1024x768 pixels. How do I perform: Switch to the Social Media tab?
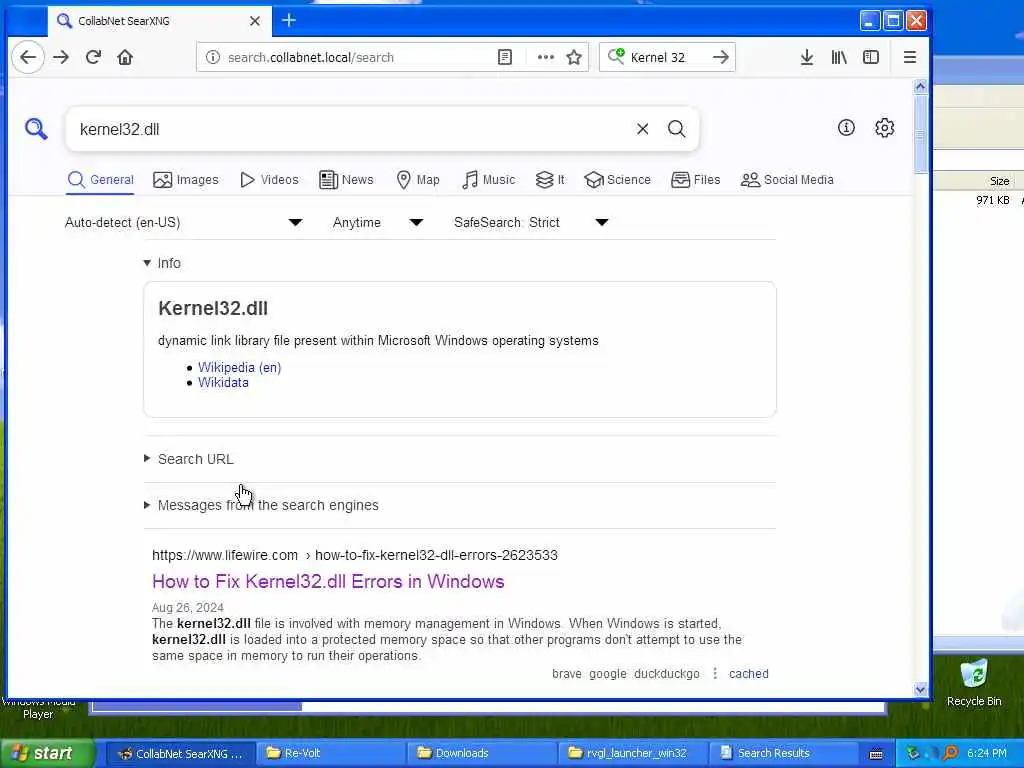pos(787,180)
